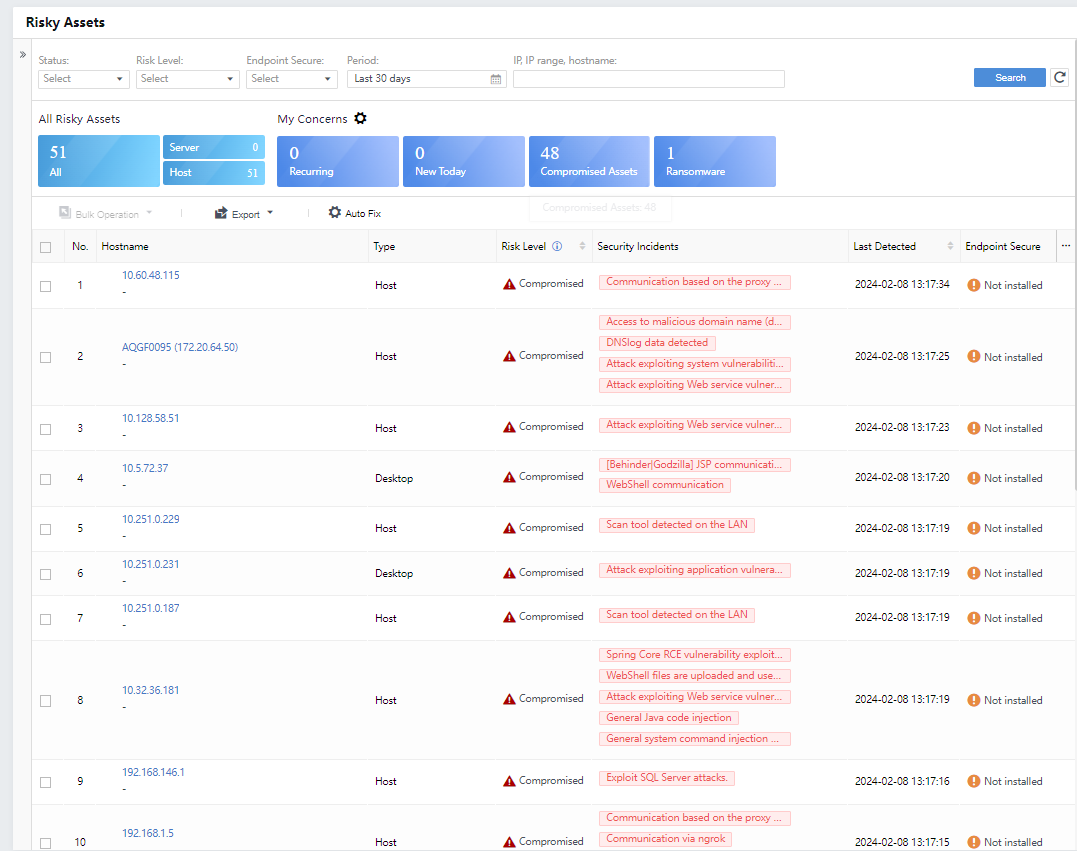Focus the IP, IP range, hostname field
The image size is (1077, 851).
[648, 79]
